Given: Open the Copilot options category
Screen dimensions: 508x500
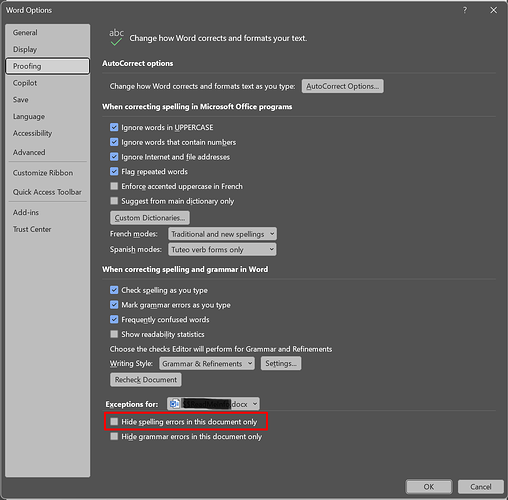Looking at the screenshot, I should [47, 83].
